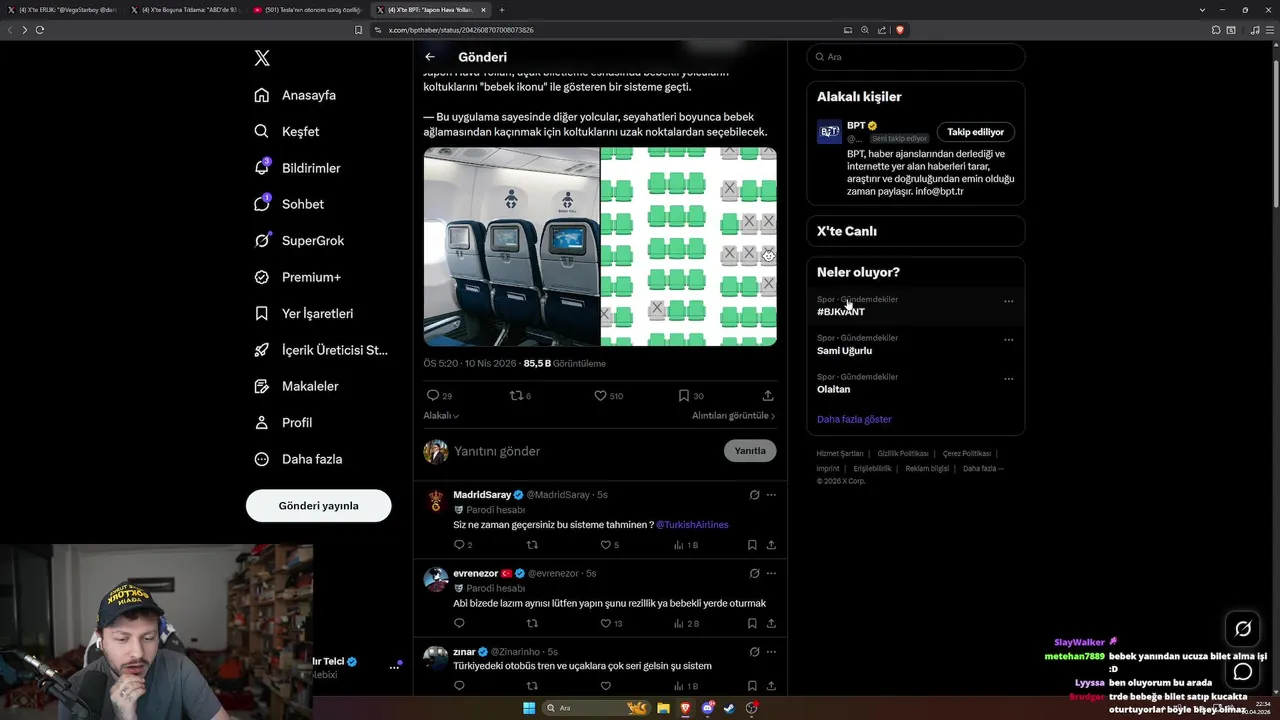Open MadridSaray's profile name

482,495
